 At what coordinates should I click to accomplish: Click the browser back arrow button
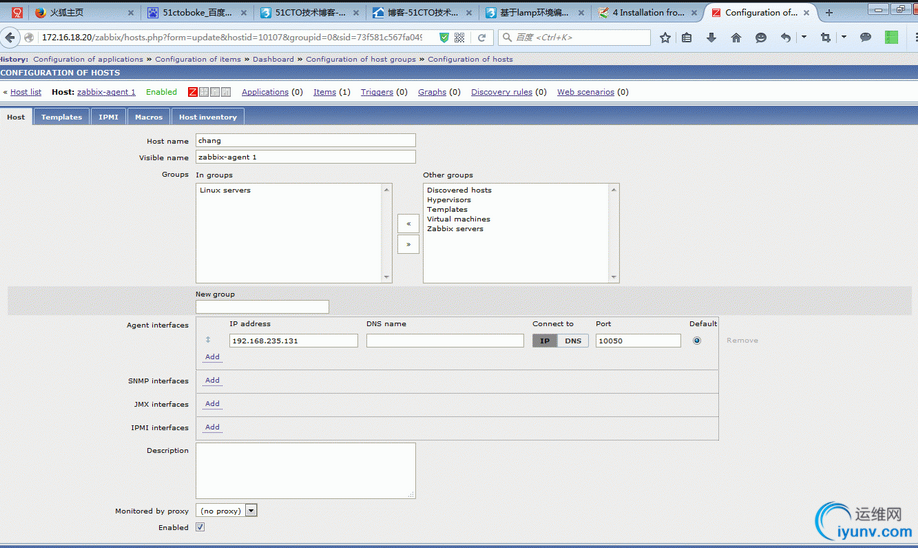click(11, 37)
